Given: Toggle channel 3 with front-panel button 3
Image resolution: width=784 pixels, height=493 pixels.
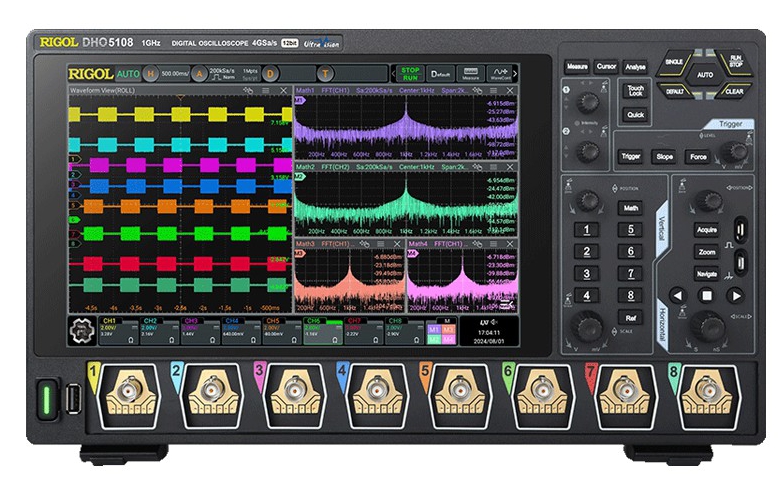Looking at the screenshot, I should 586,274.
